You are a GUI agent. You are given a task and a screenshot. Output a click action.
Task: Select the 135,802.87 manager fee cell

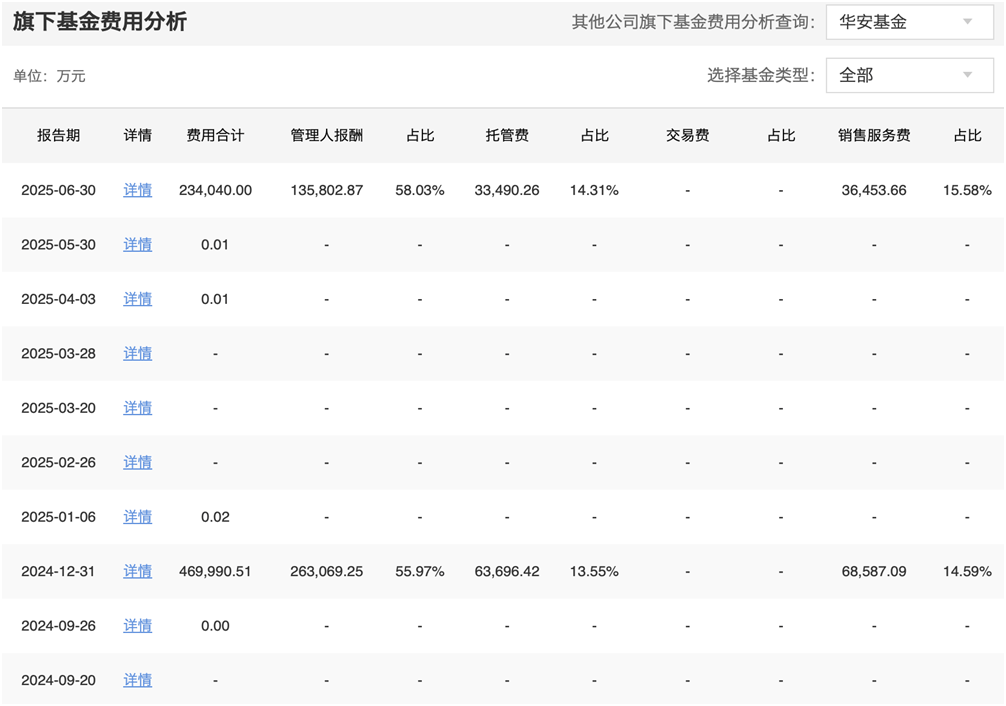[327, 190]
